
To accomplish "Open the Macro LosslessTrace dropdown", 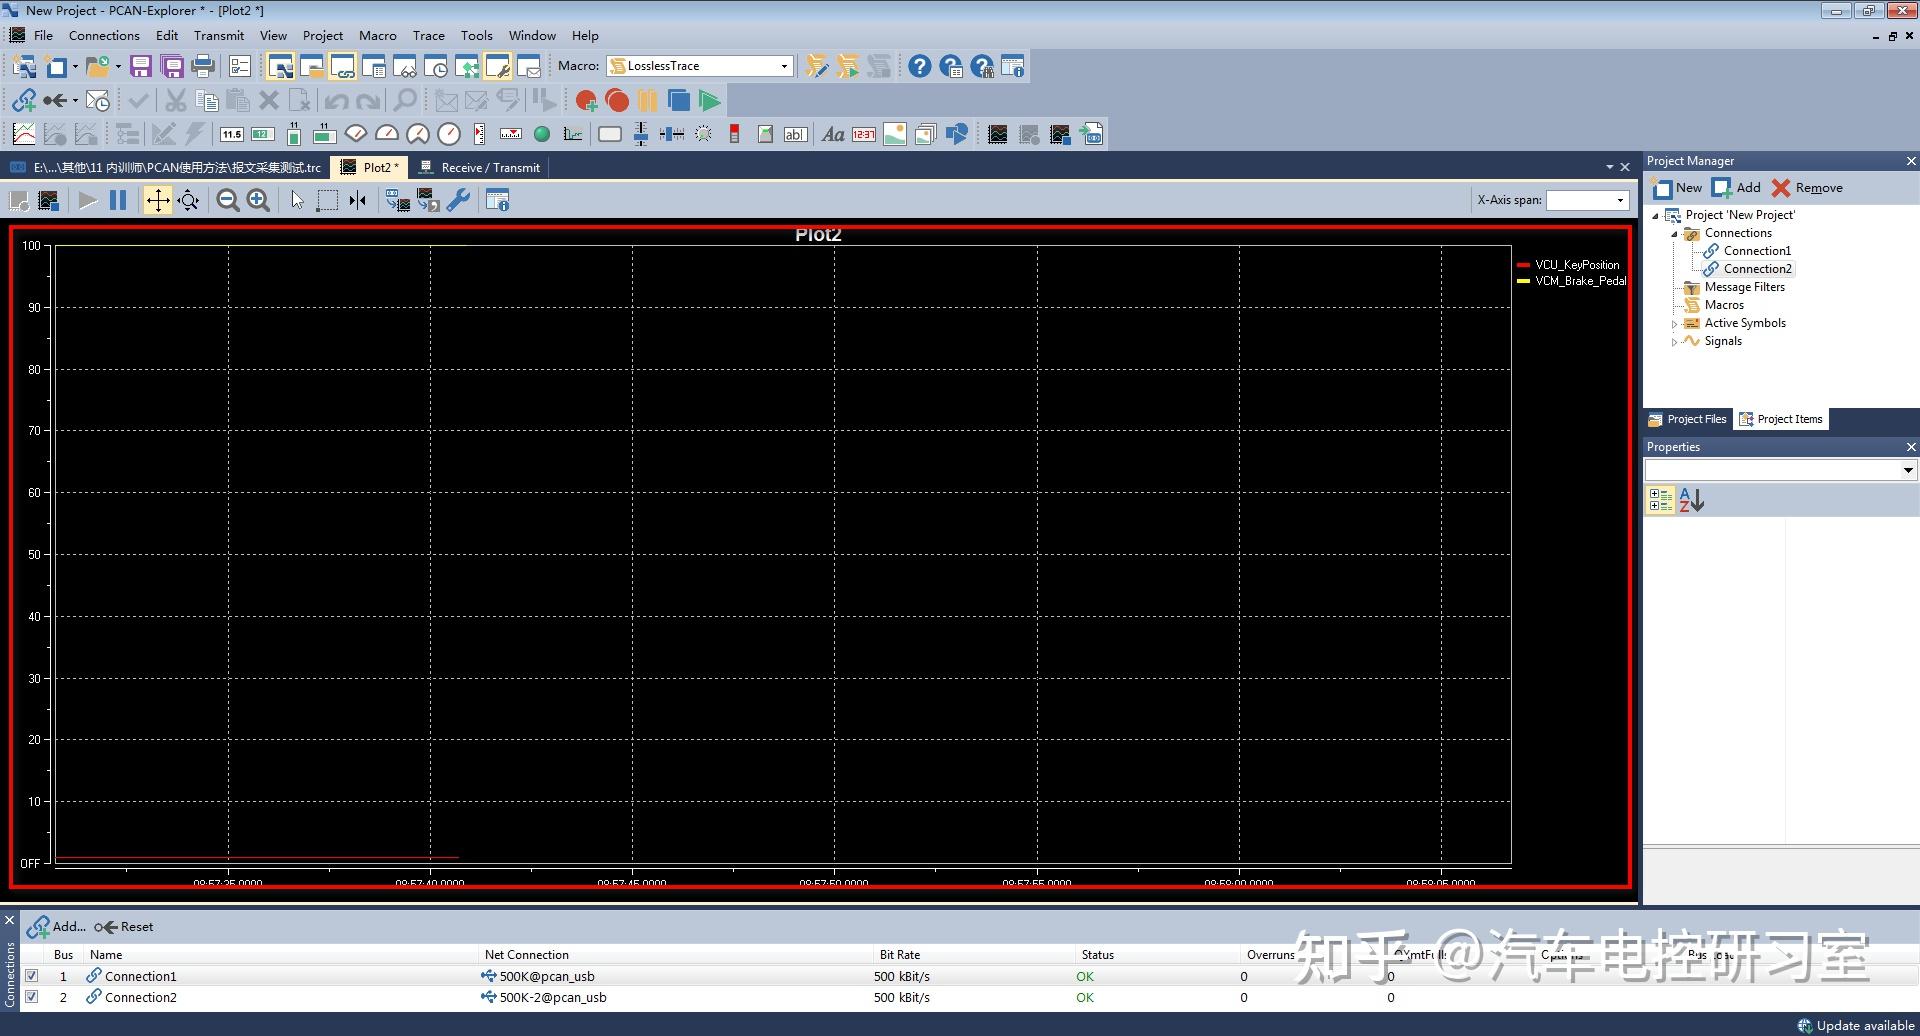I will (784, 66).
